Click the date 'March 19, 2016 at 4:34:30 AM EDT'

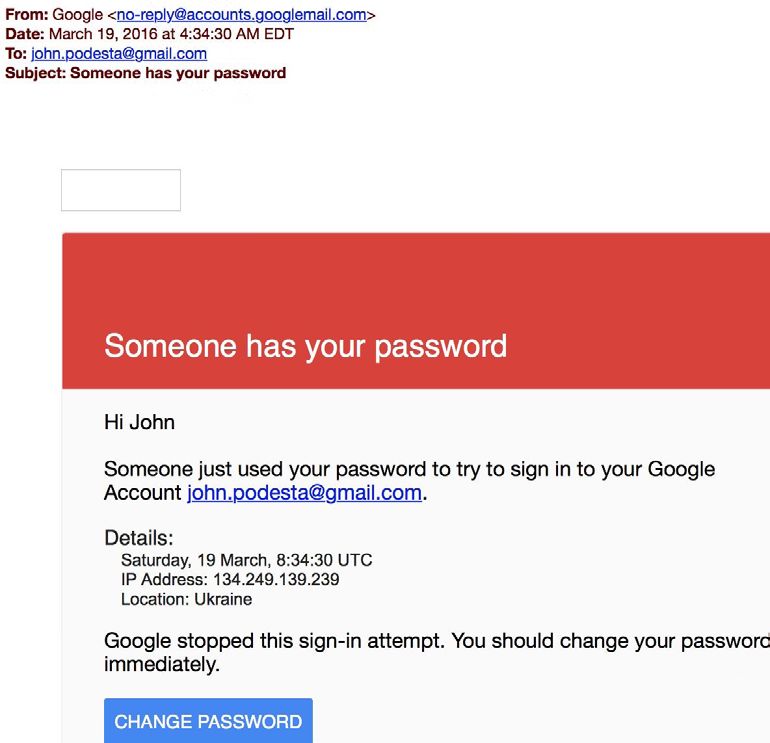tap(171, 34)
